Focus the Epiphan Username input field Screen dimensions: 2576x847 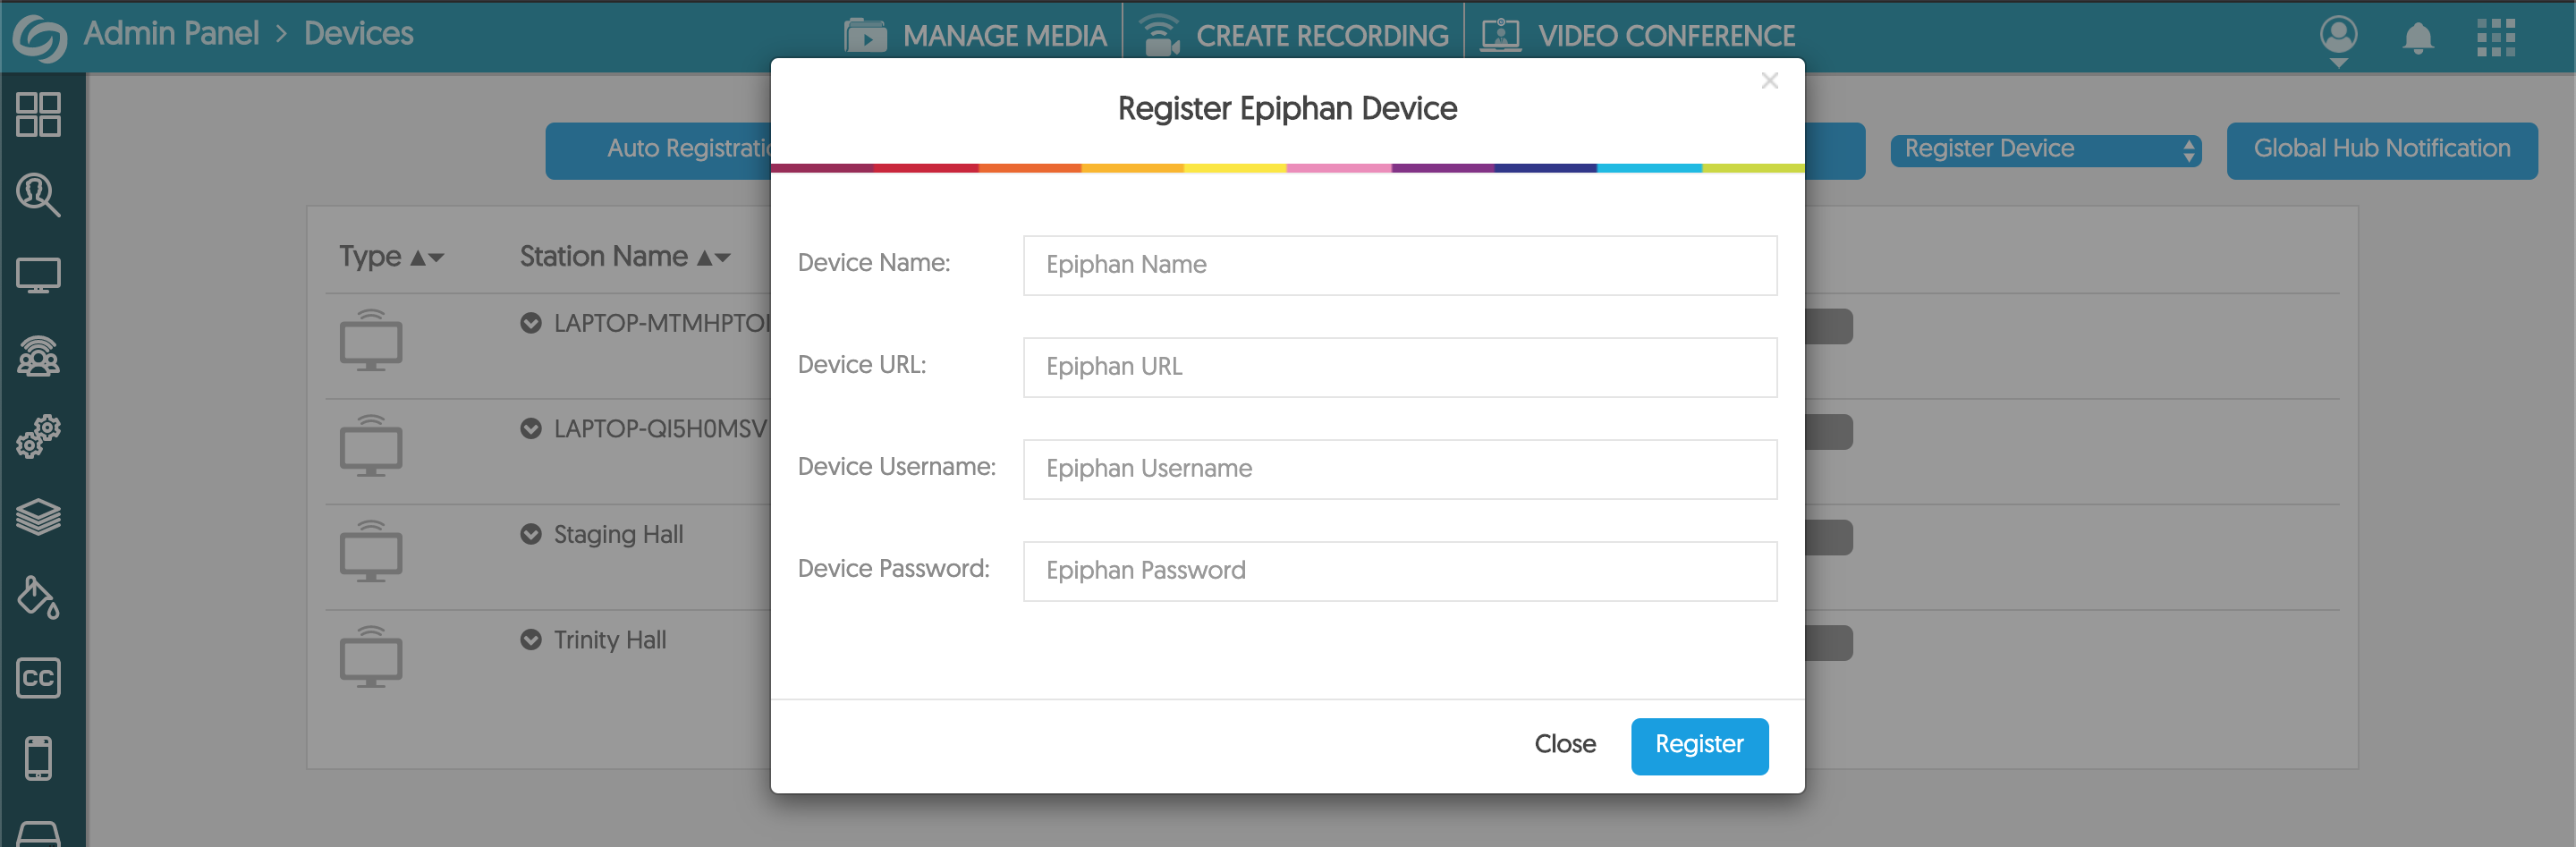point(1400,469)
